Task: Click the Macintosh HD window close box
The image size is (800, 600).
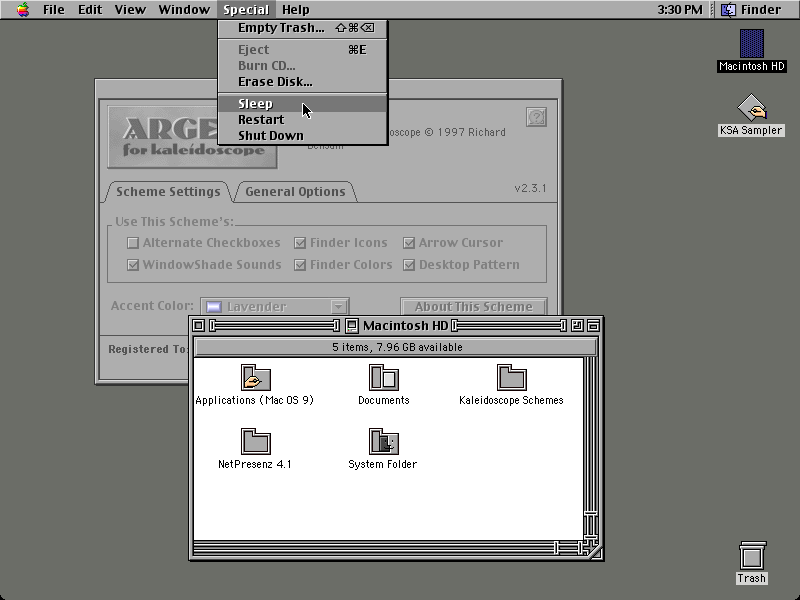Action: tap(199, 326)
